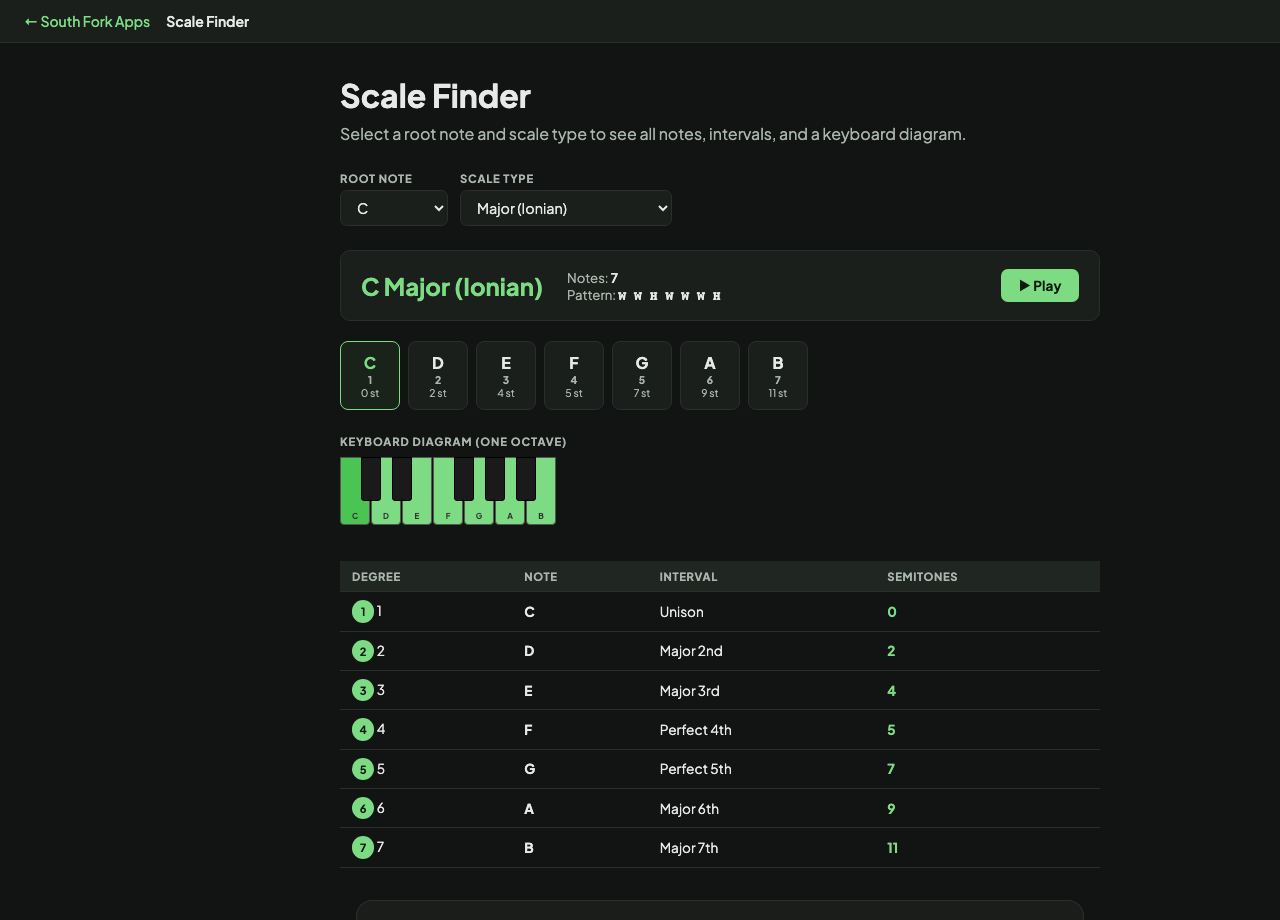
Task: Click the semitone value 11 in table
Action: click(892, 847)
